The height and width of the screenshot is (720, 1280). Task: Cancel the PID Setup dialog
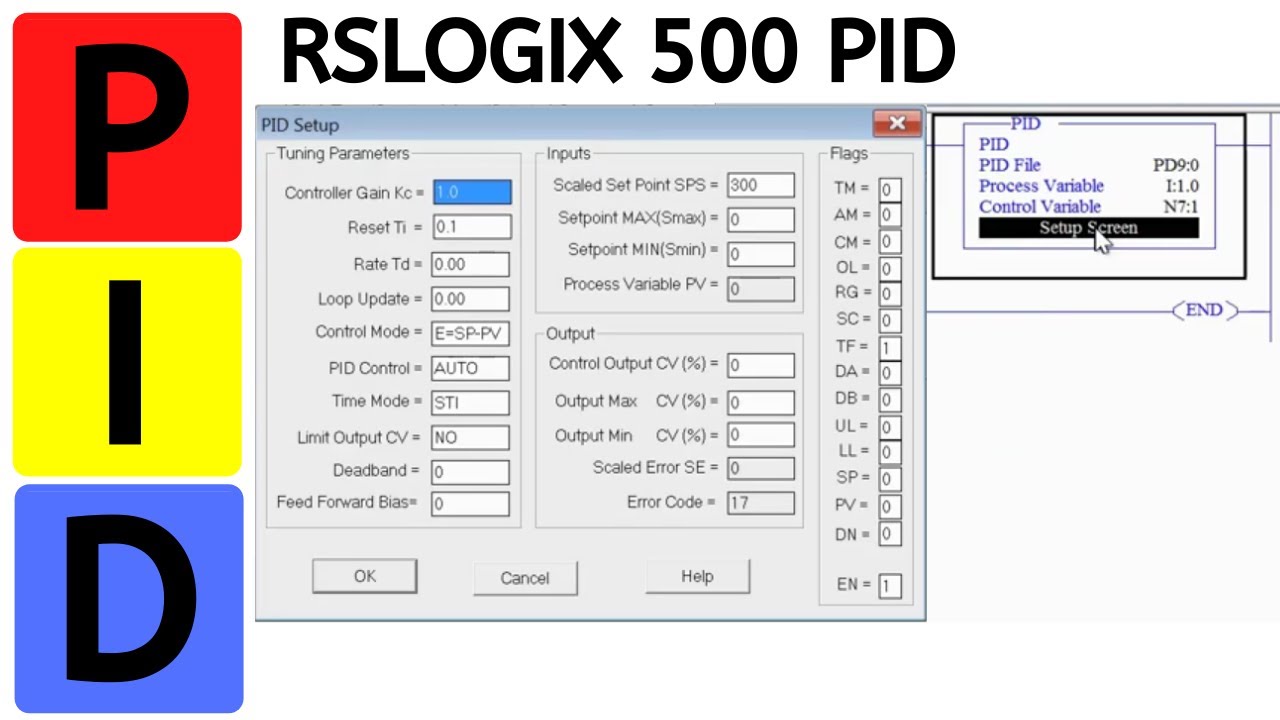pyautogui.click(x=525, y=578)
